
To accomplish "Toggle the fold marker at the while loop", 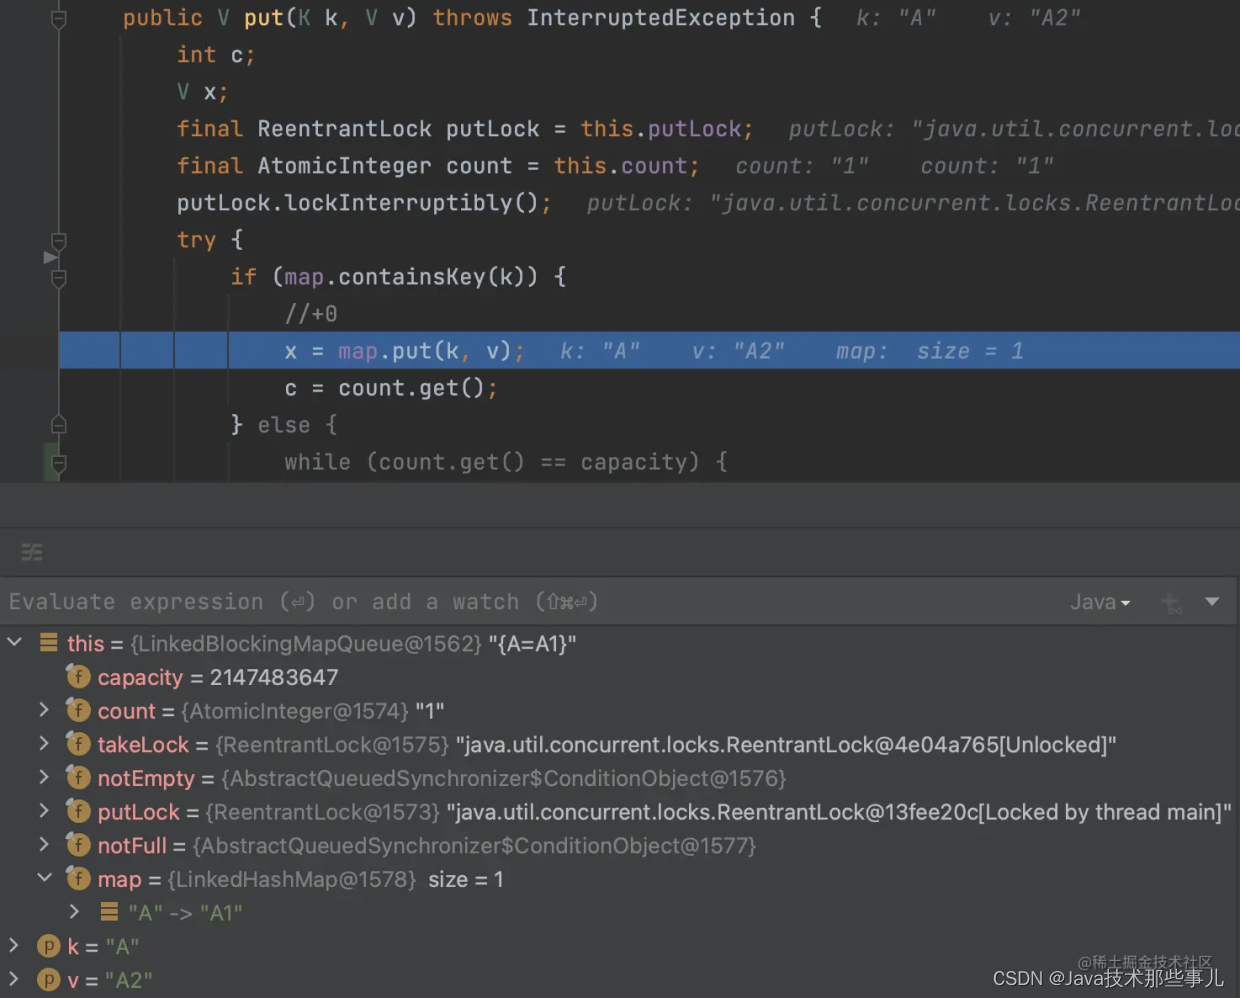I will pyautogui.click(x=59, y=463).
